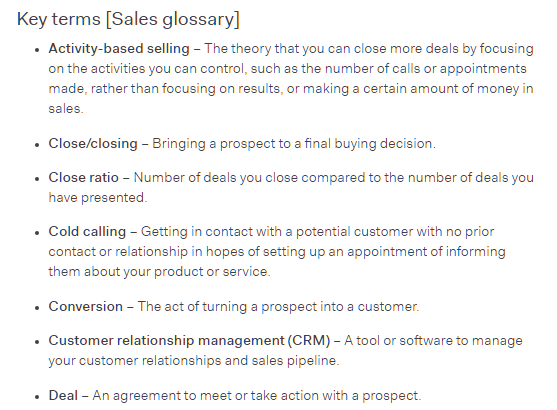
Task: Click the words 'have presented' under Close ratio
Action: [x=98, y=198]
